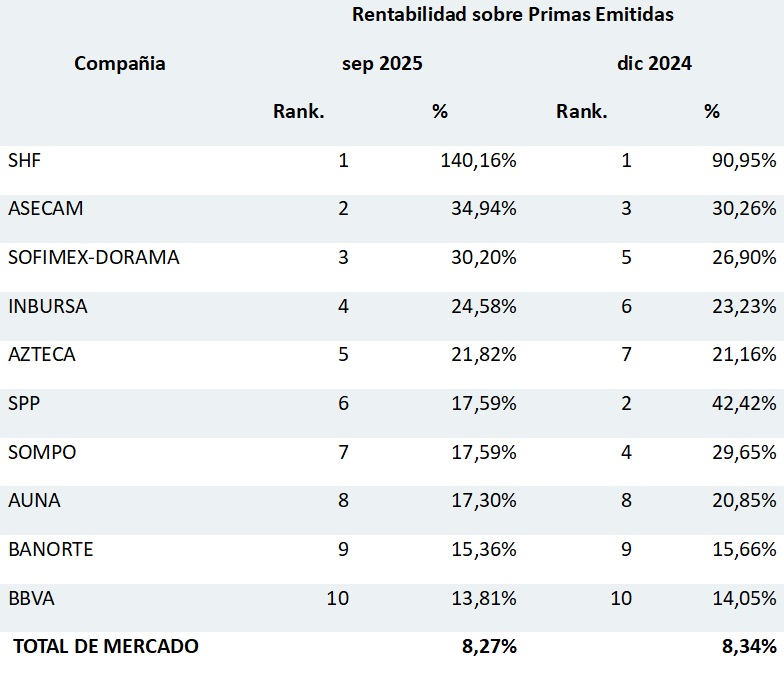Viewport: 784px width, 674px height.
Task: Click the 8,34% market total value
Action: 749,646
